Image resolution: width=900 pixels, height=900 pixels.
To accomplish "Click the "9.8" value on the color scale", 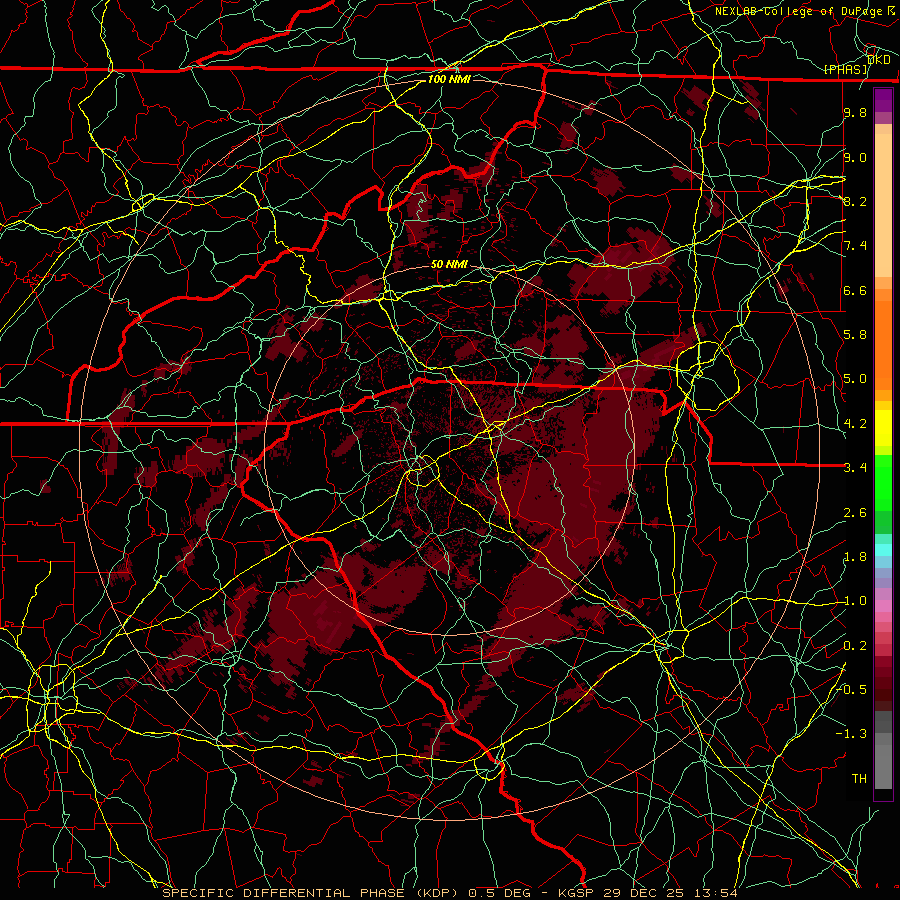I will (x=855, y=113).
